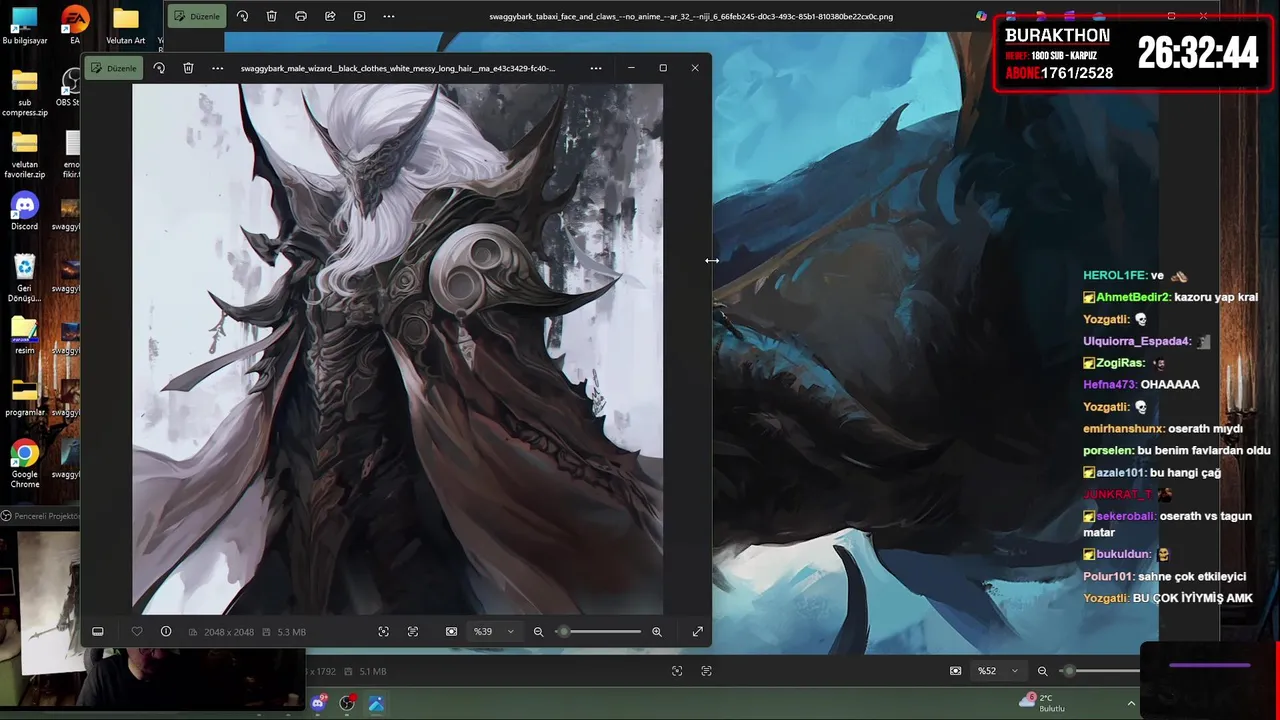Click the background window zoom slider handle
This screenshot has width=1280, height=720.
point(1069,671)
